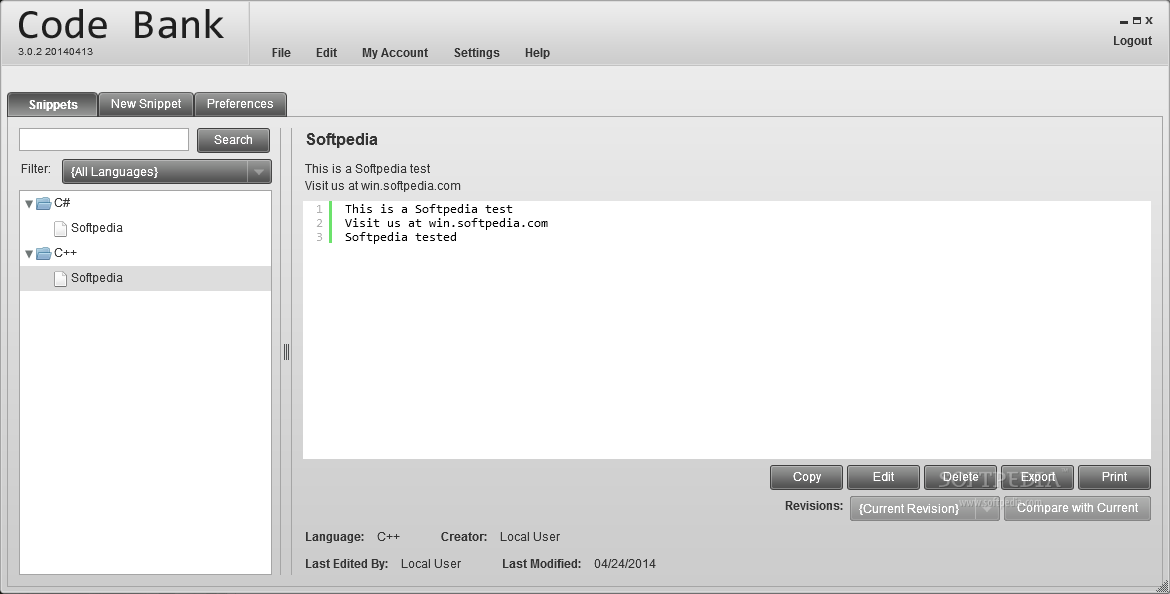Open the Edit menu
1170x594 pixels.
pyautogui.click(x=326, y=53)
